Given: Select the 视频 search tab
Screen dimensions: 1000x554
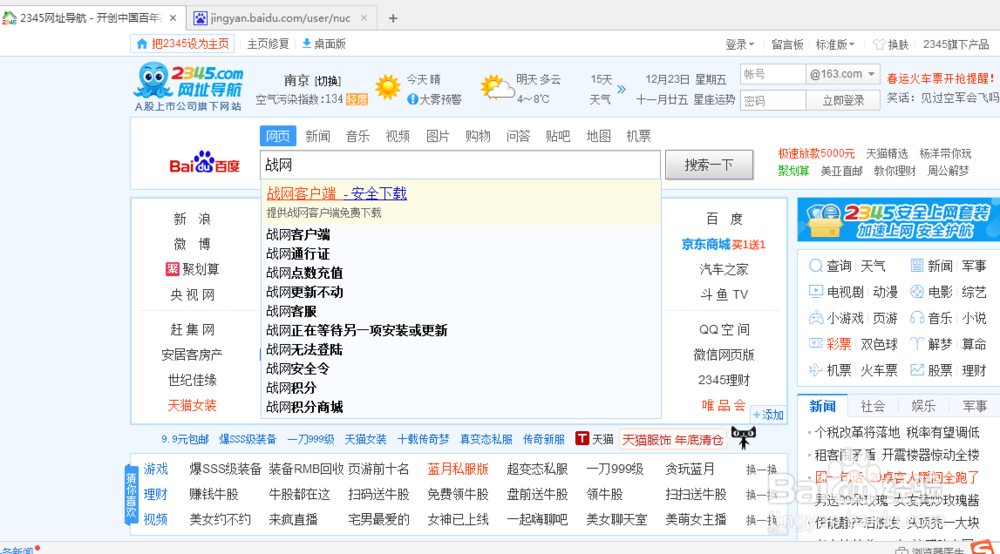Looking at the screenshot, I should pyautogui.click(x=398, y=136).
